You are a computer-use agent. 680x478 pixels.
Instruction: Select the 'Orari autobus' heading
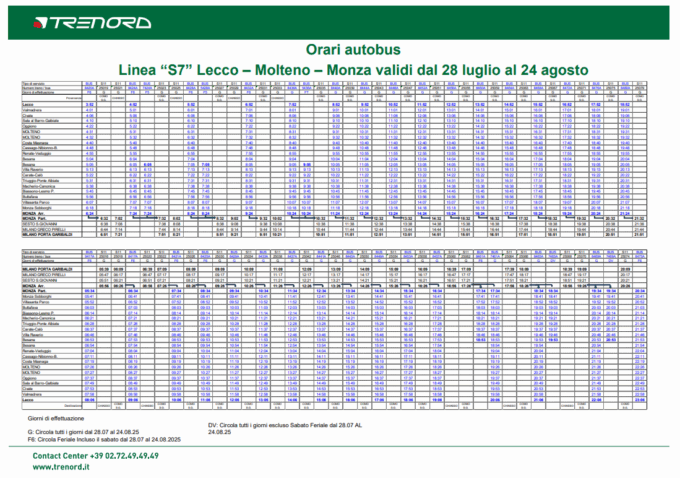[x=353, y=49]
